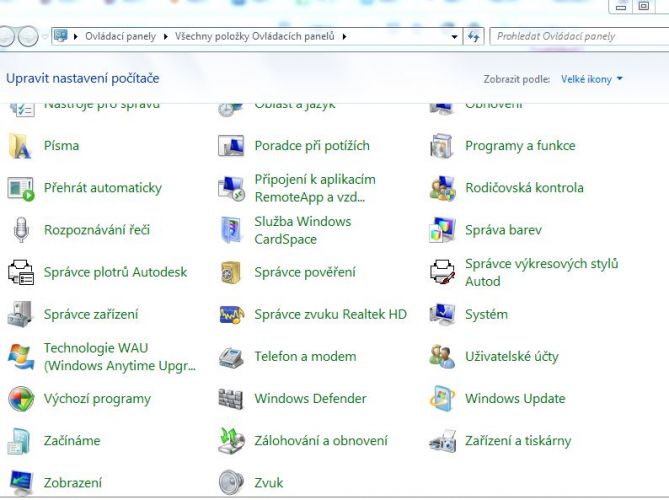Viewport: 669px width, 500px height.
Task: Open the Služba Windows CardSpace icon
Action: (x=232, y=230)
